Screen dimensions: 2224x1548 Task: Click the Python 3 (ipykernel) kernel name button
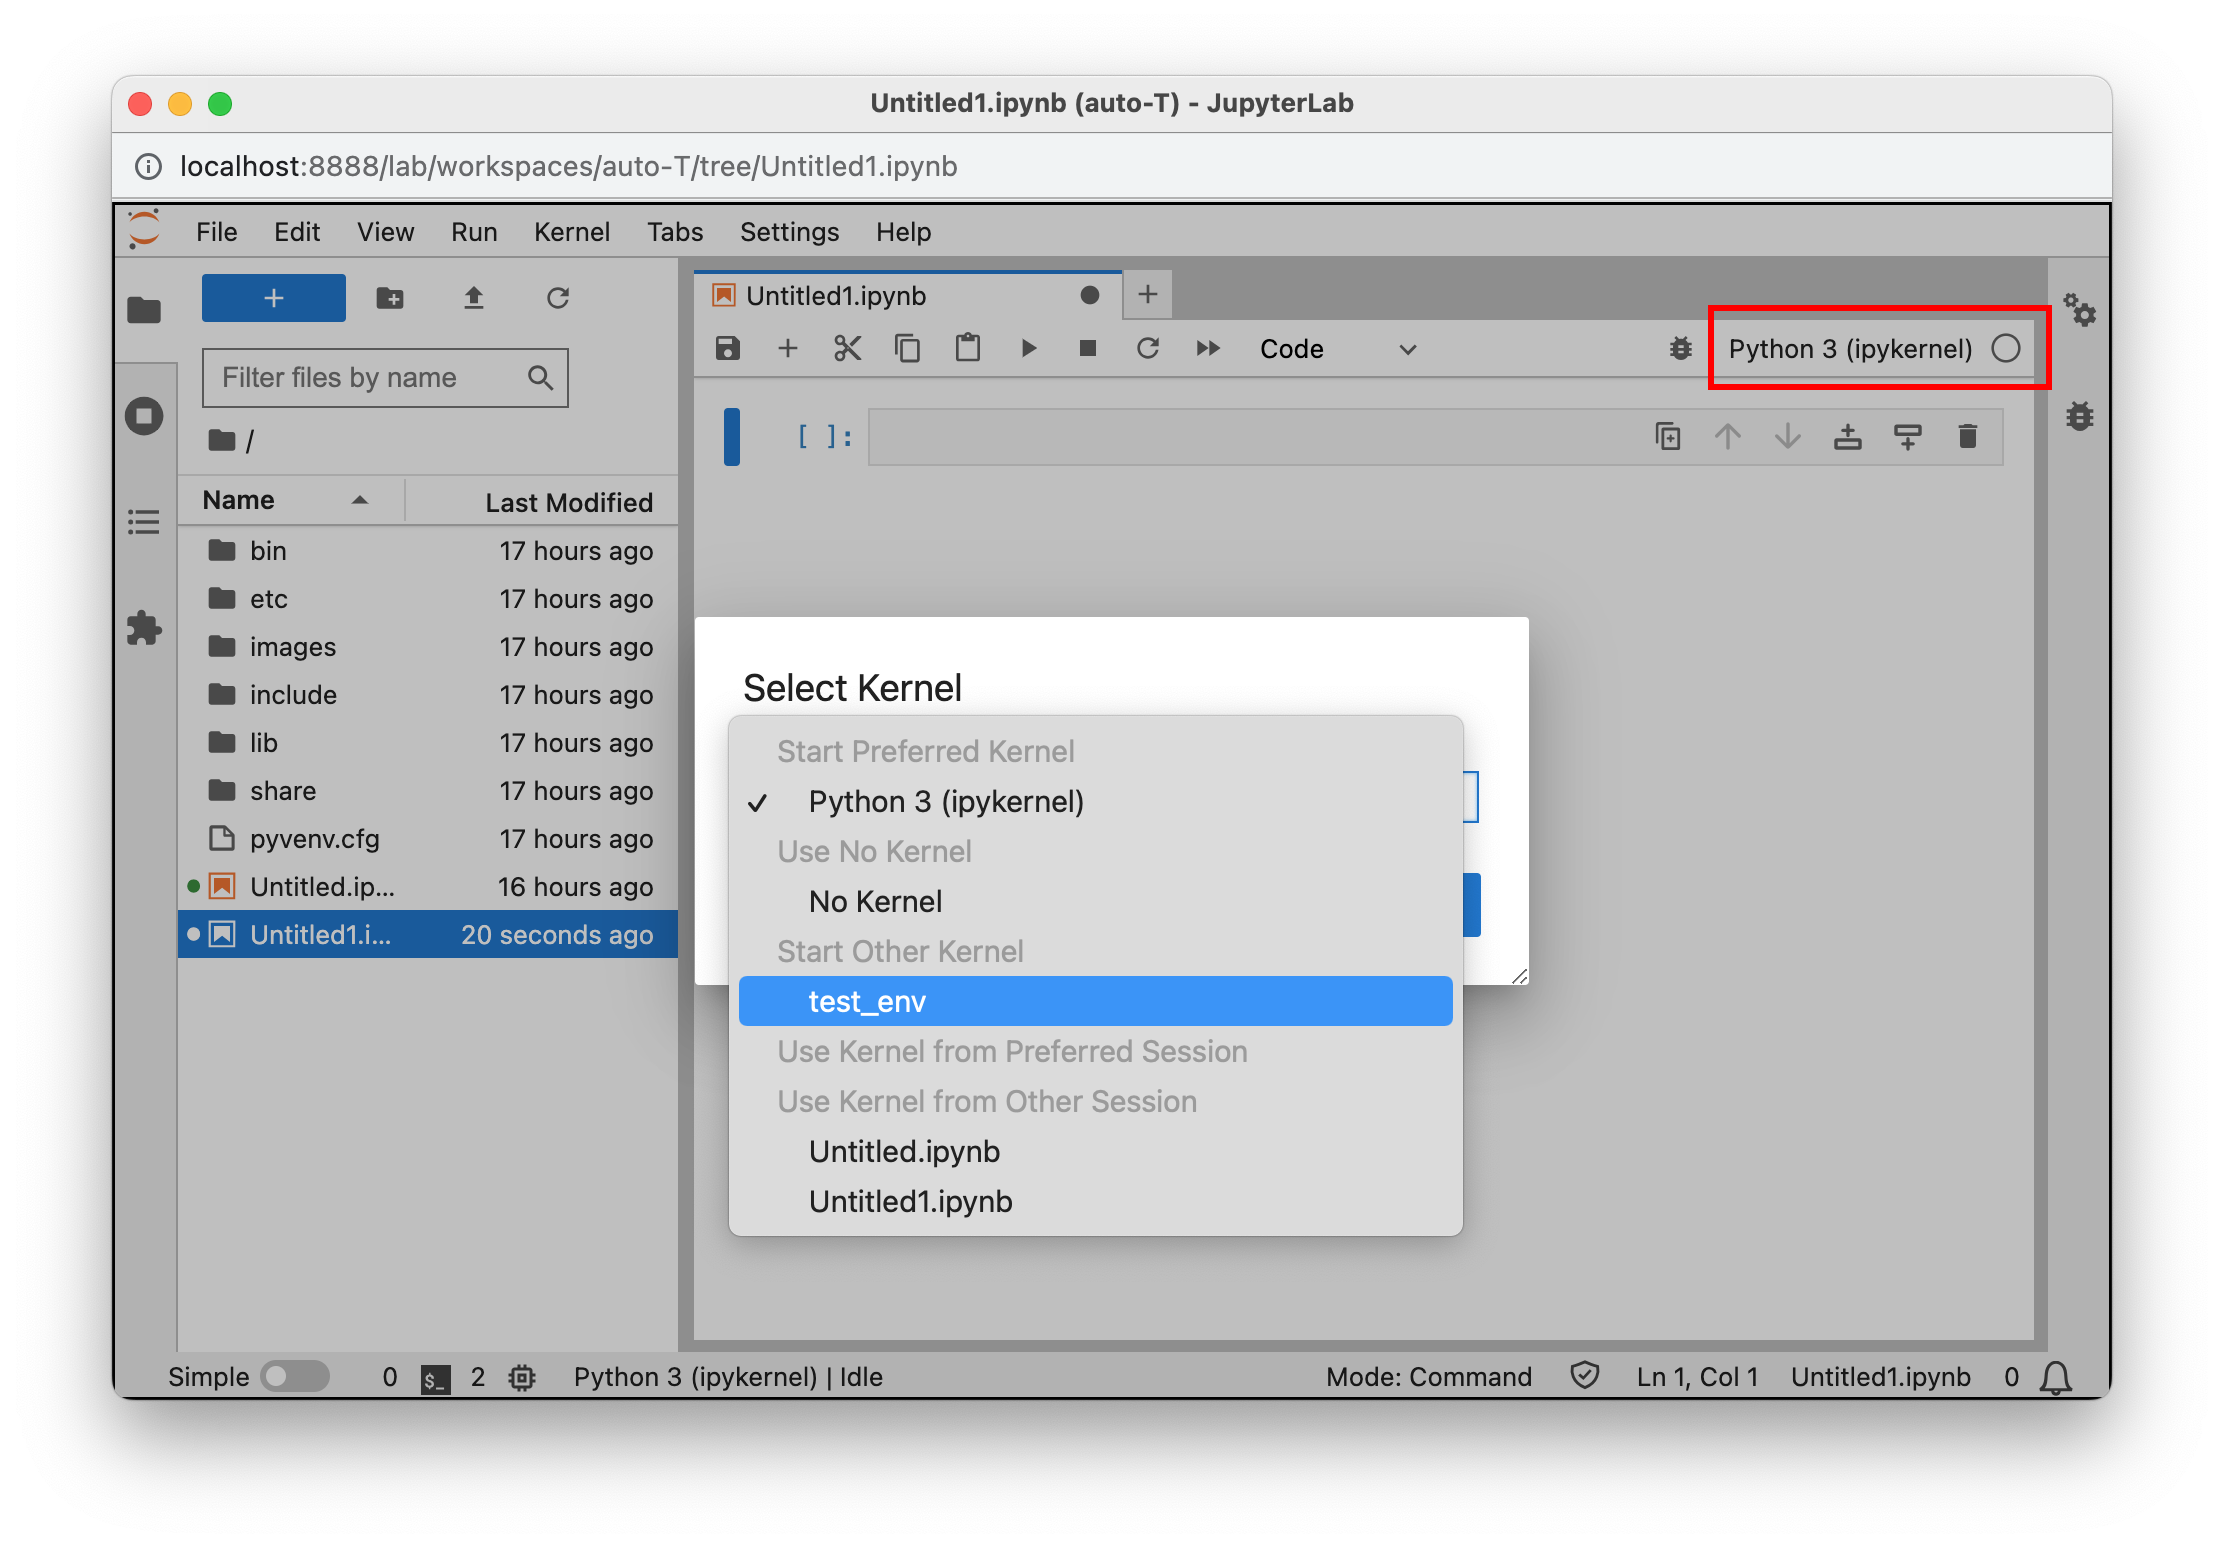coord(1849,349)
